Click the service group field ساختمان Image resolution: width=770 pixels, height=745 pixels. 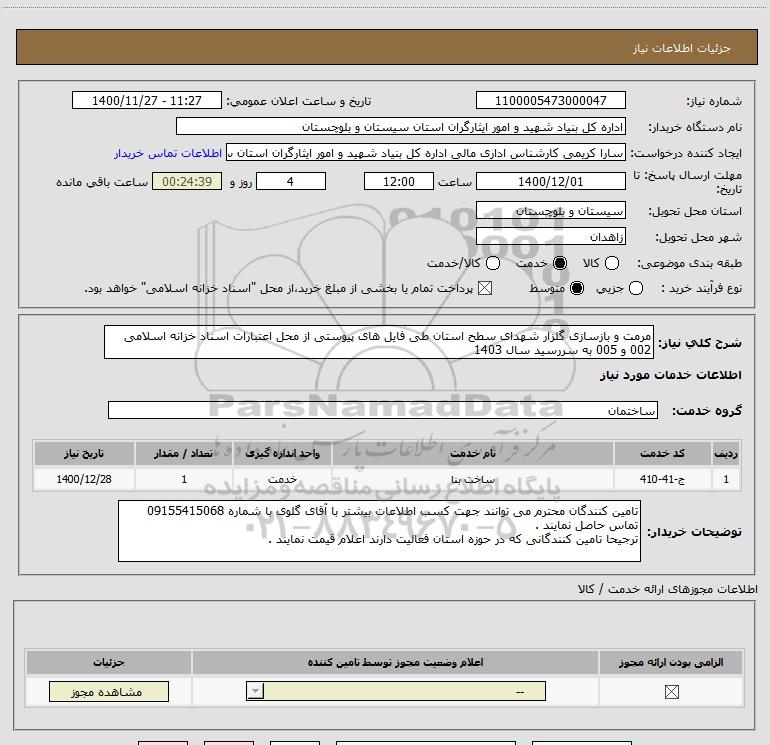coord(383,411)
